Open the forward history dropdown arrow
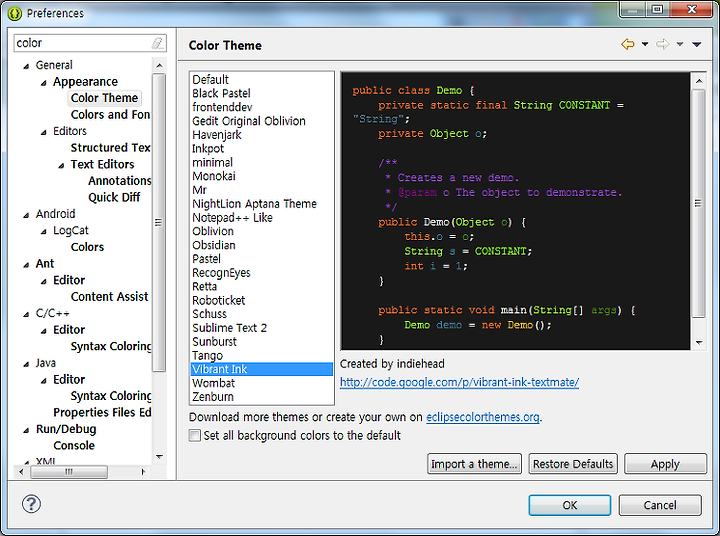 (680, 44)
